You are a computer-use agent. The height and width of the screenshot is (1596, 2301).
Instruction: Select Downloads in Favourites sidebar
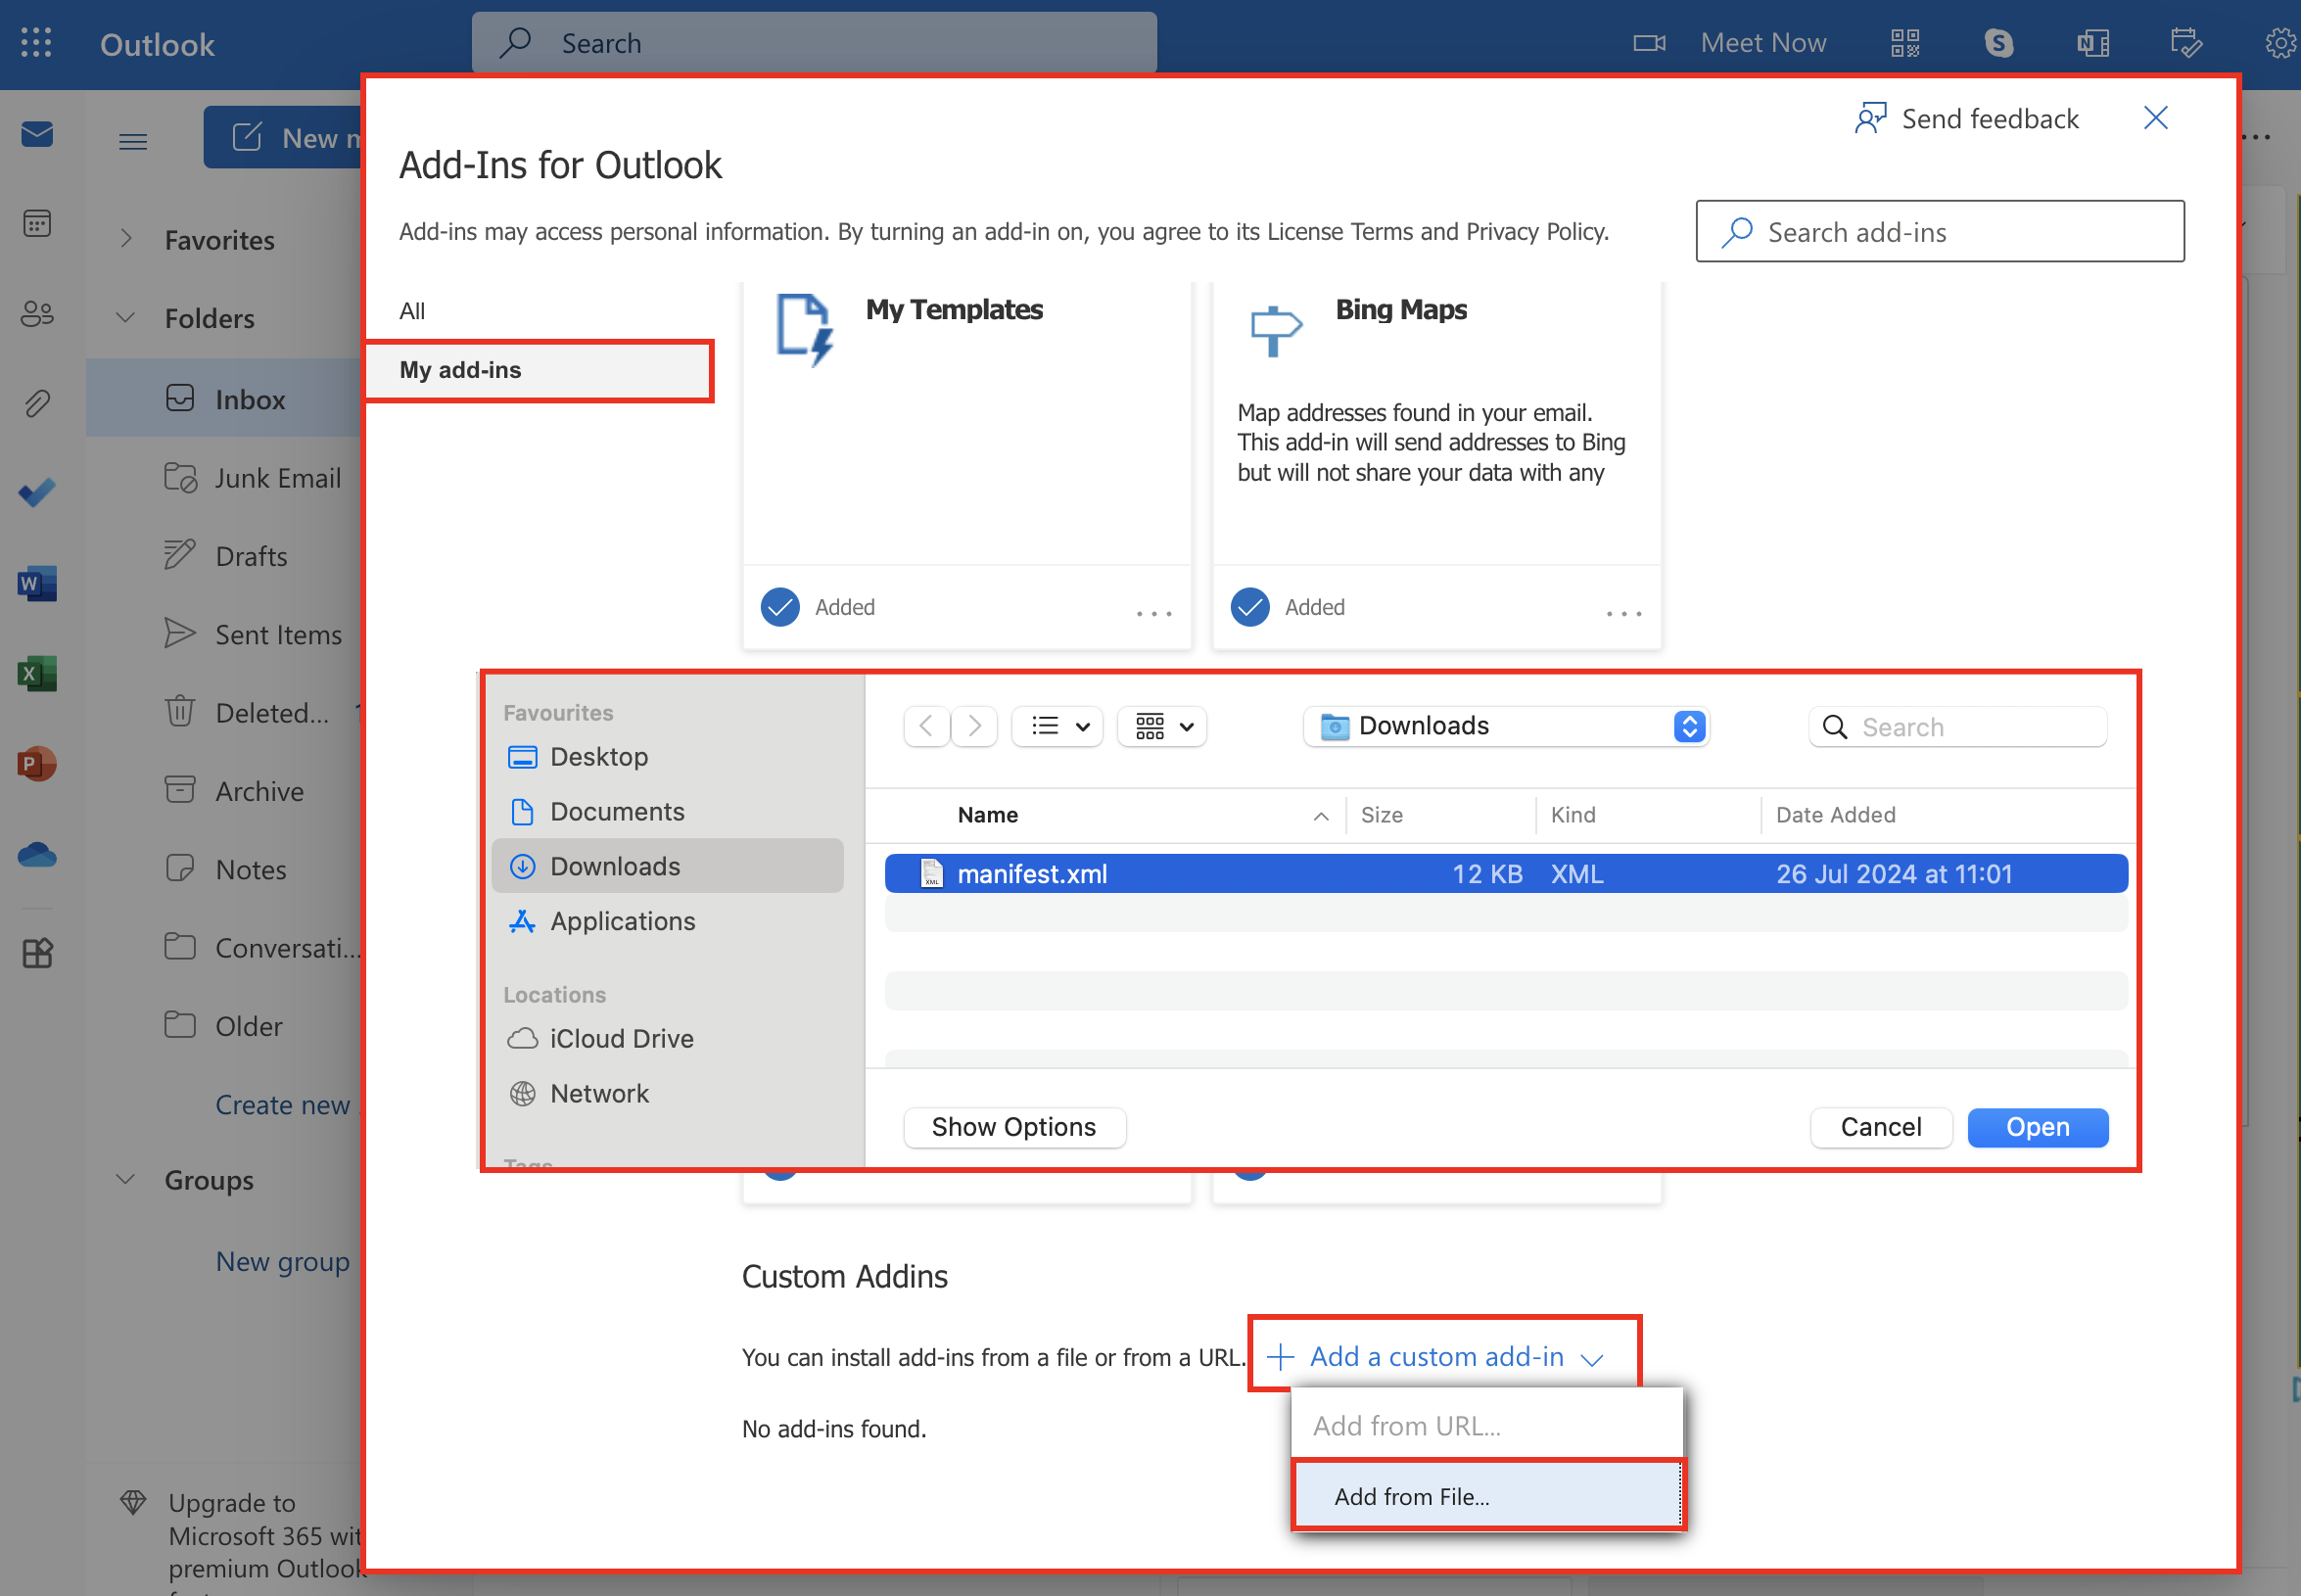pyautogui.click(x=668, y=866)
